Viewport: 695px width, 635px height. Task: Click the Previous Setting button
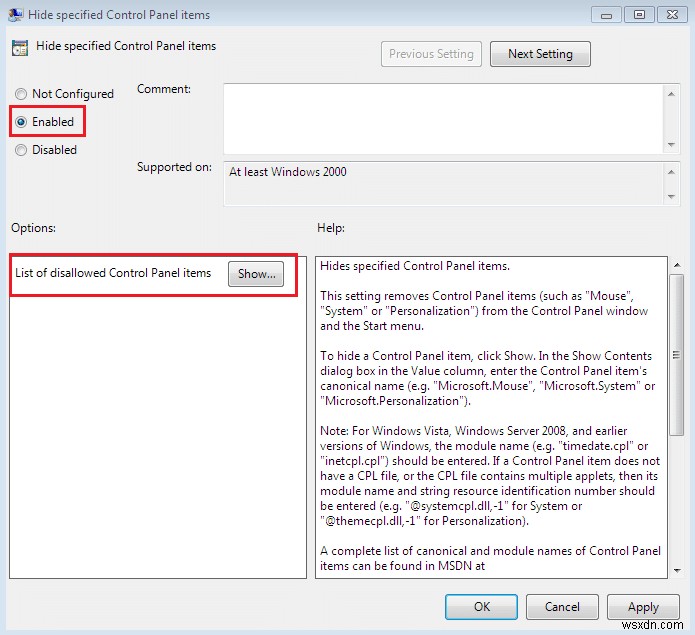431,54
